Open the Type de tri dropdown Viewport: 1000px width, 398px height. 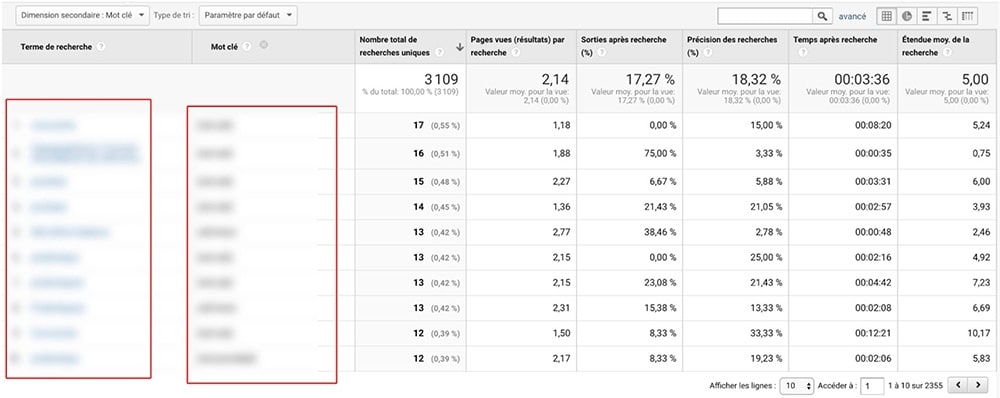[247, 15]
